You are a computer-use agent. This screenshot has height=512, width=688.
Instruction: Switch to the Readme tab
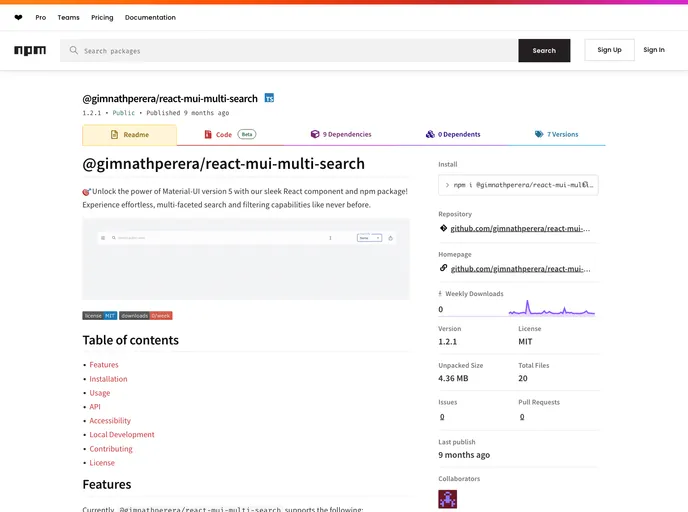pyautogui.click(x=129, y=135)
